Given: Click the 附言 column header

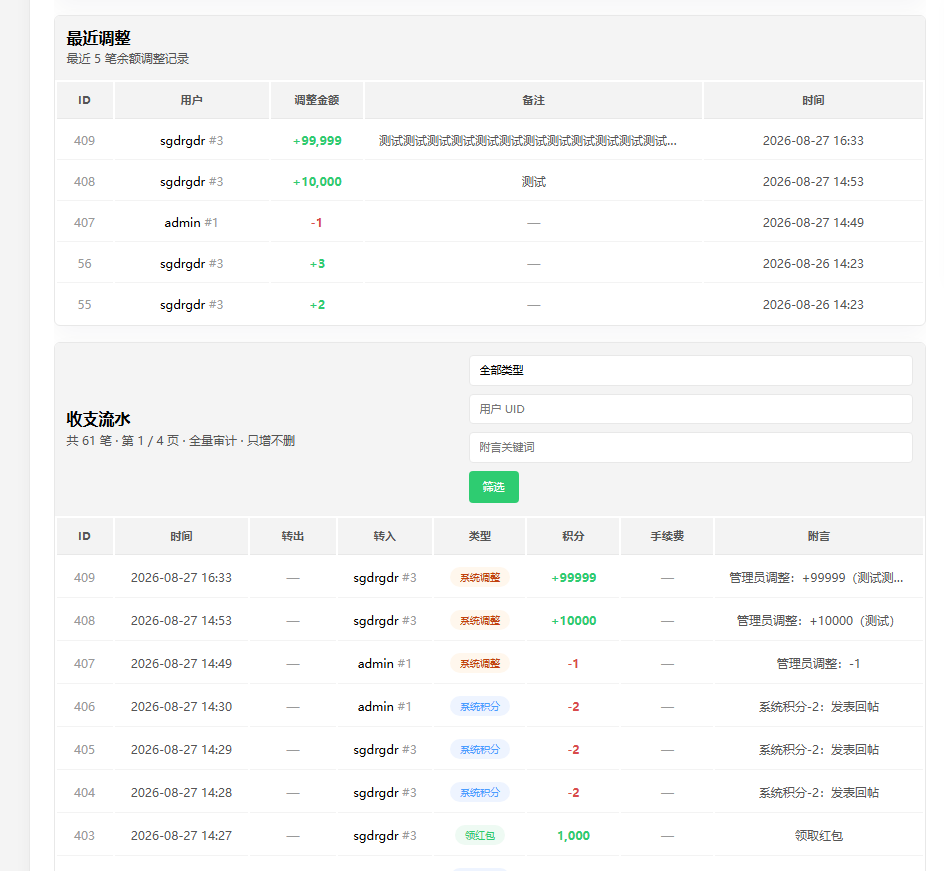Looking at the screenshot, I should pos(819,536).
